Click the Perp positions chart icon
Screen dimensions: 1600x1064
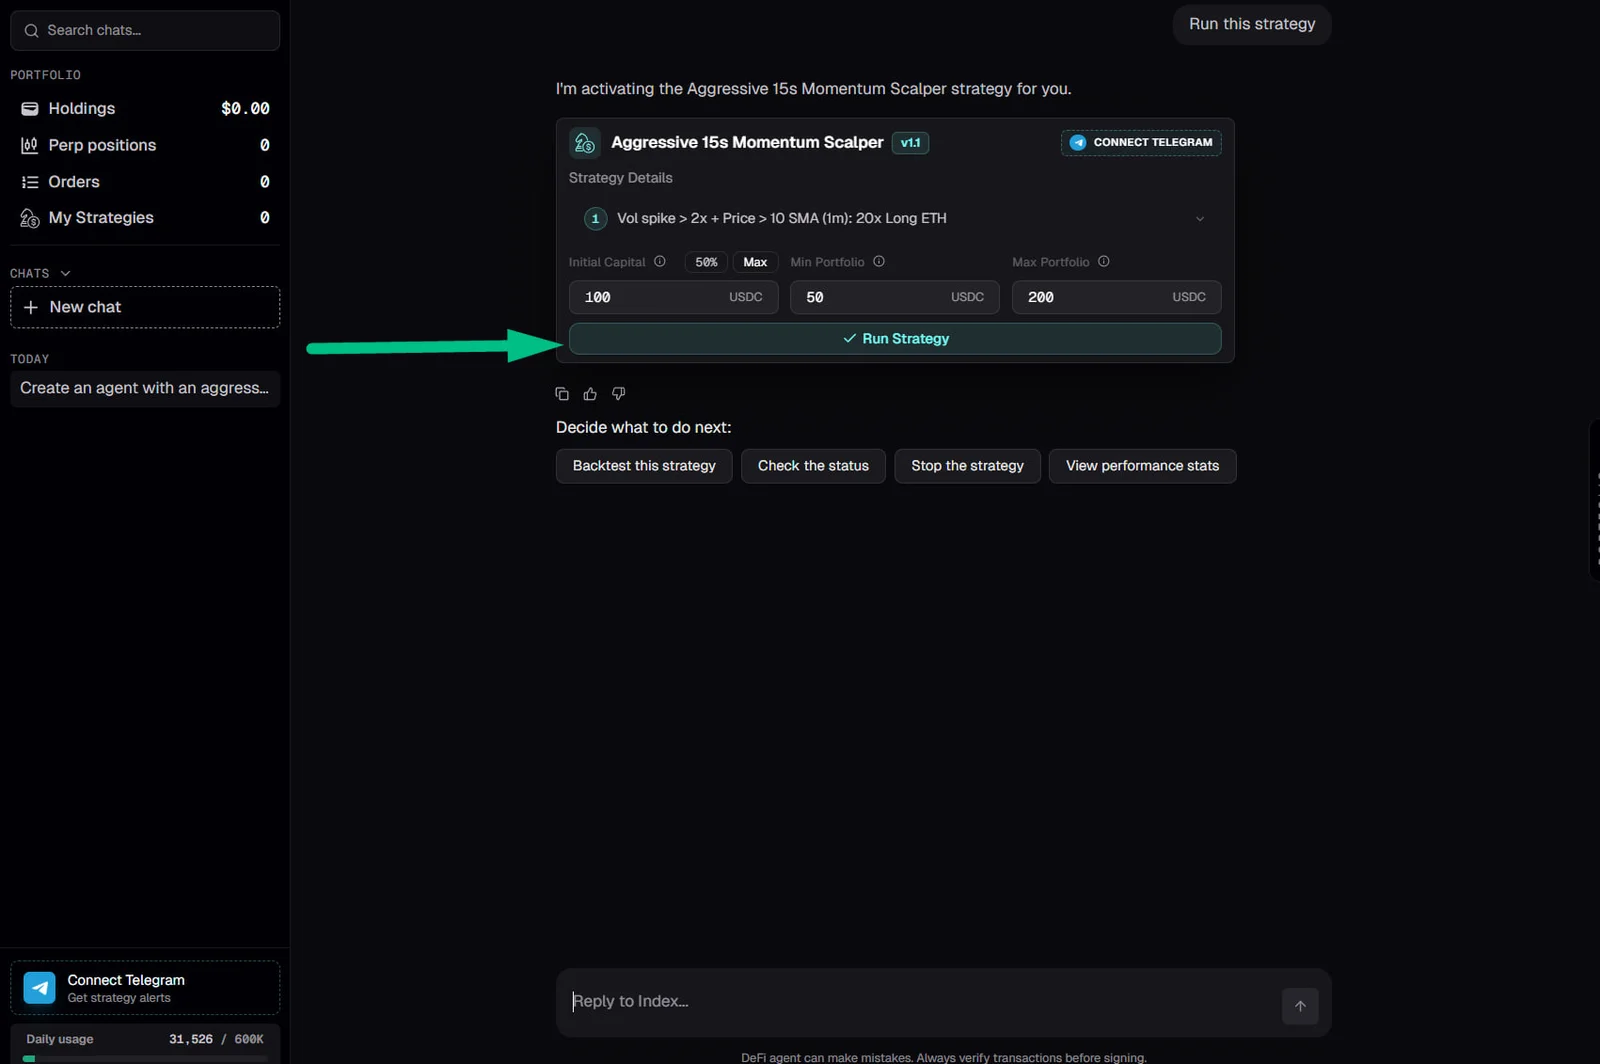click(x=30, y=145)
